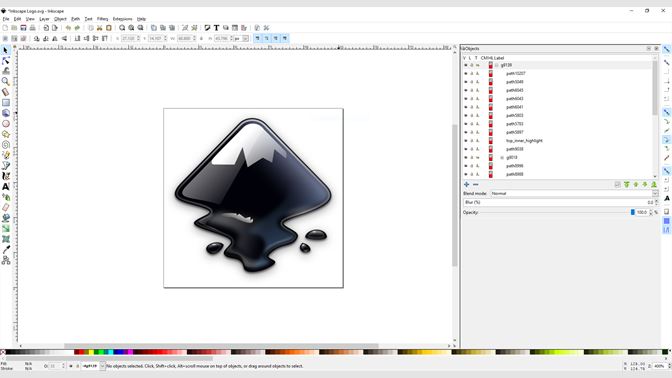Click the Undo arrow in toolbar
672x378 pixels.
68,28
